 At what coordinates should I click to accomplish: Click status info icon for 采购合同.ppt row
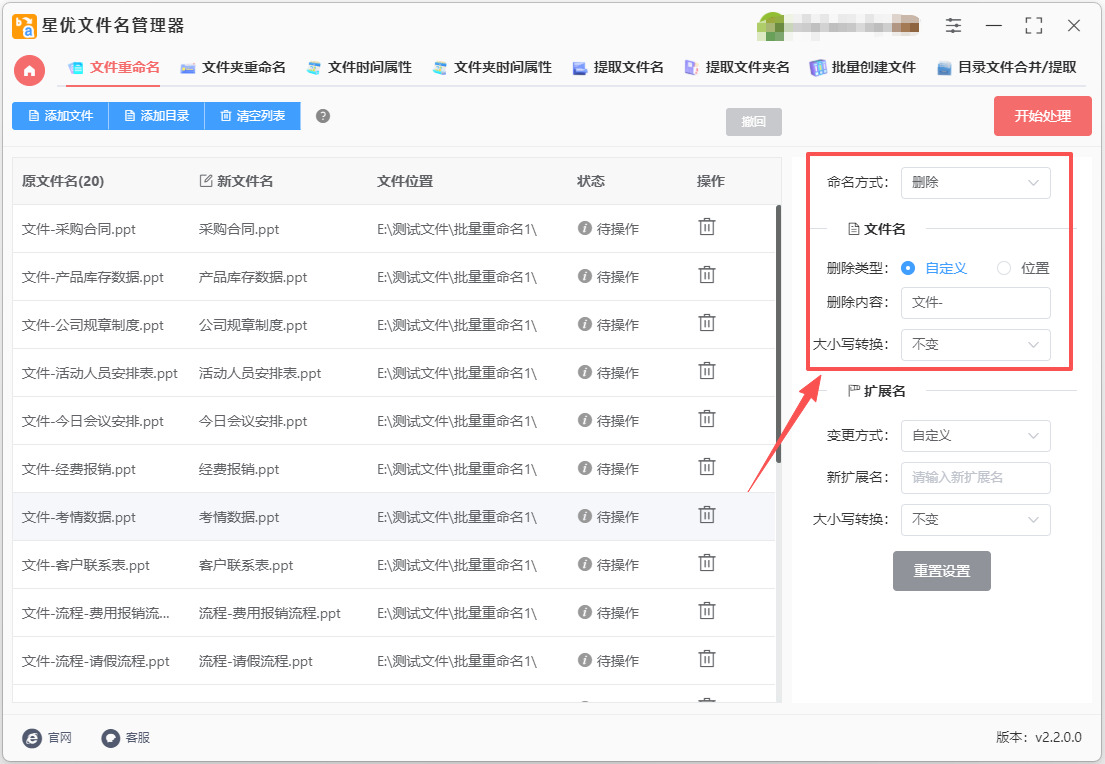click(x=584, y=228)
